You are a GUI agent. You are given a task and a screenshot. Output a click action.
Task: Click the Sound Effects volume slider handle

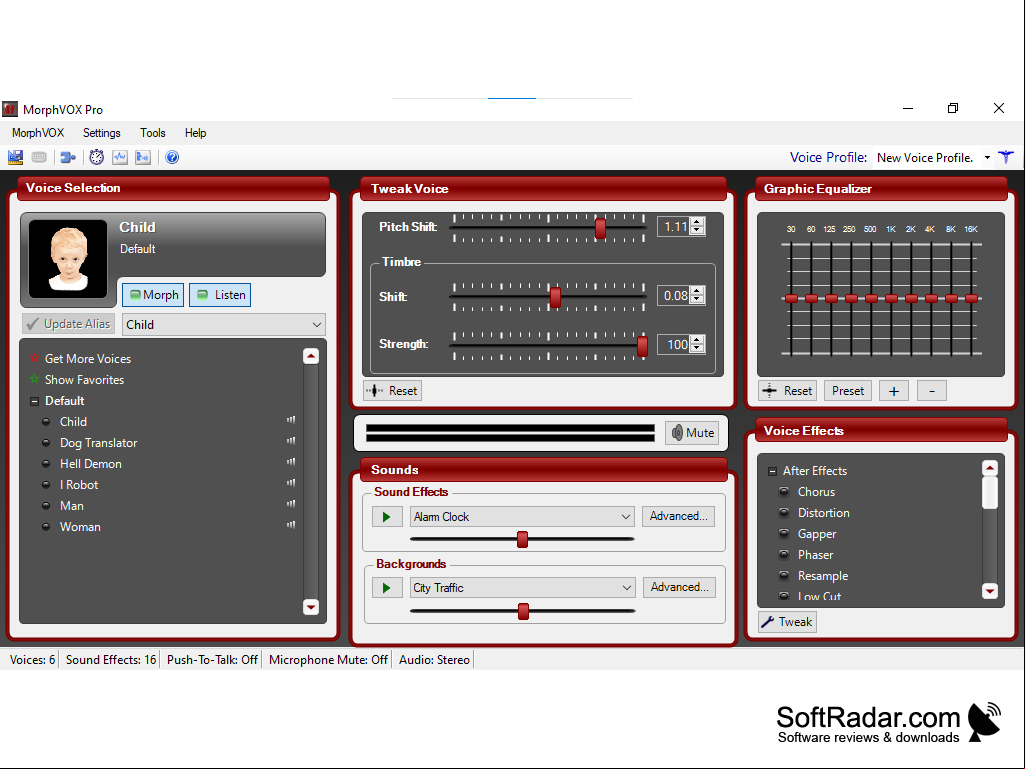tap(522, 539)
